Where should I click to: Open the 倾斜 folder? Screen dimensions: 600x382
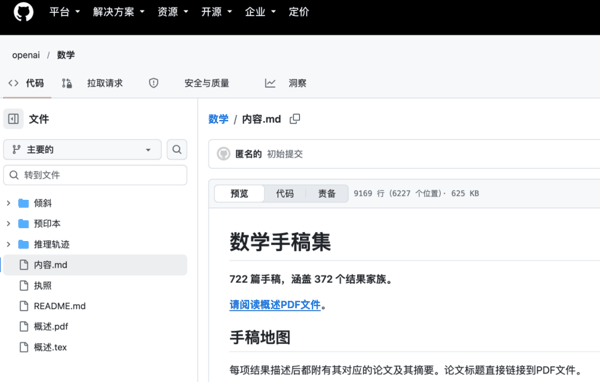coord(42,203)
